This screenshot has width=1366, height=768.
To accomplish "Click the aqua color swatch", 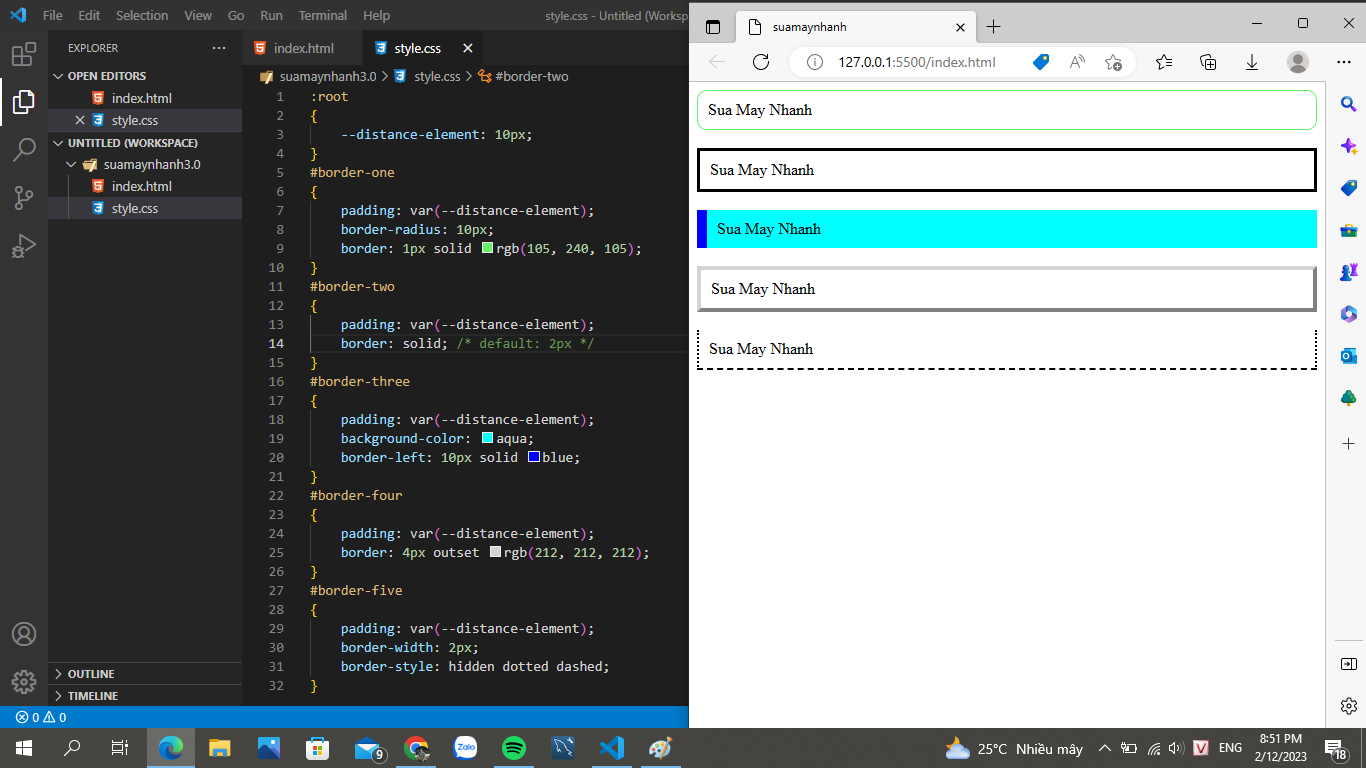I will (488, 438).
